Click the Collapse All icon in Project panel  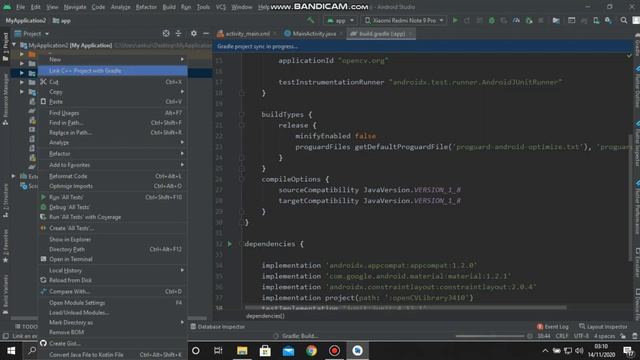(x=178, y=33)
